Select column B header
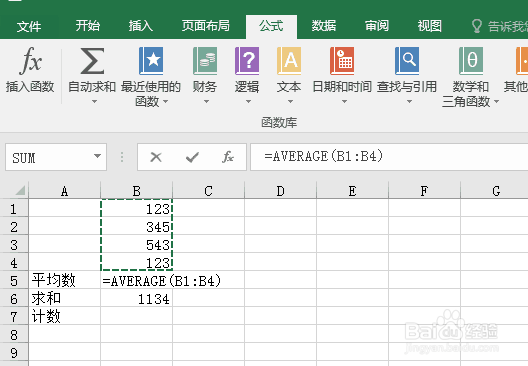 coord(136,191)
